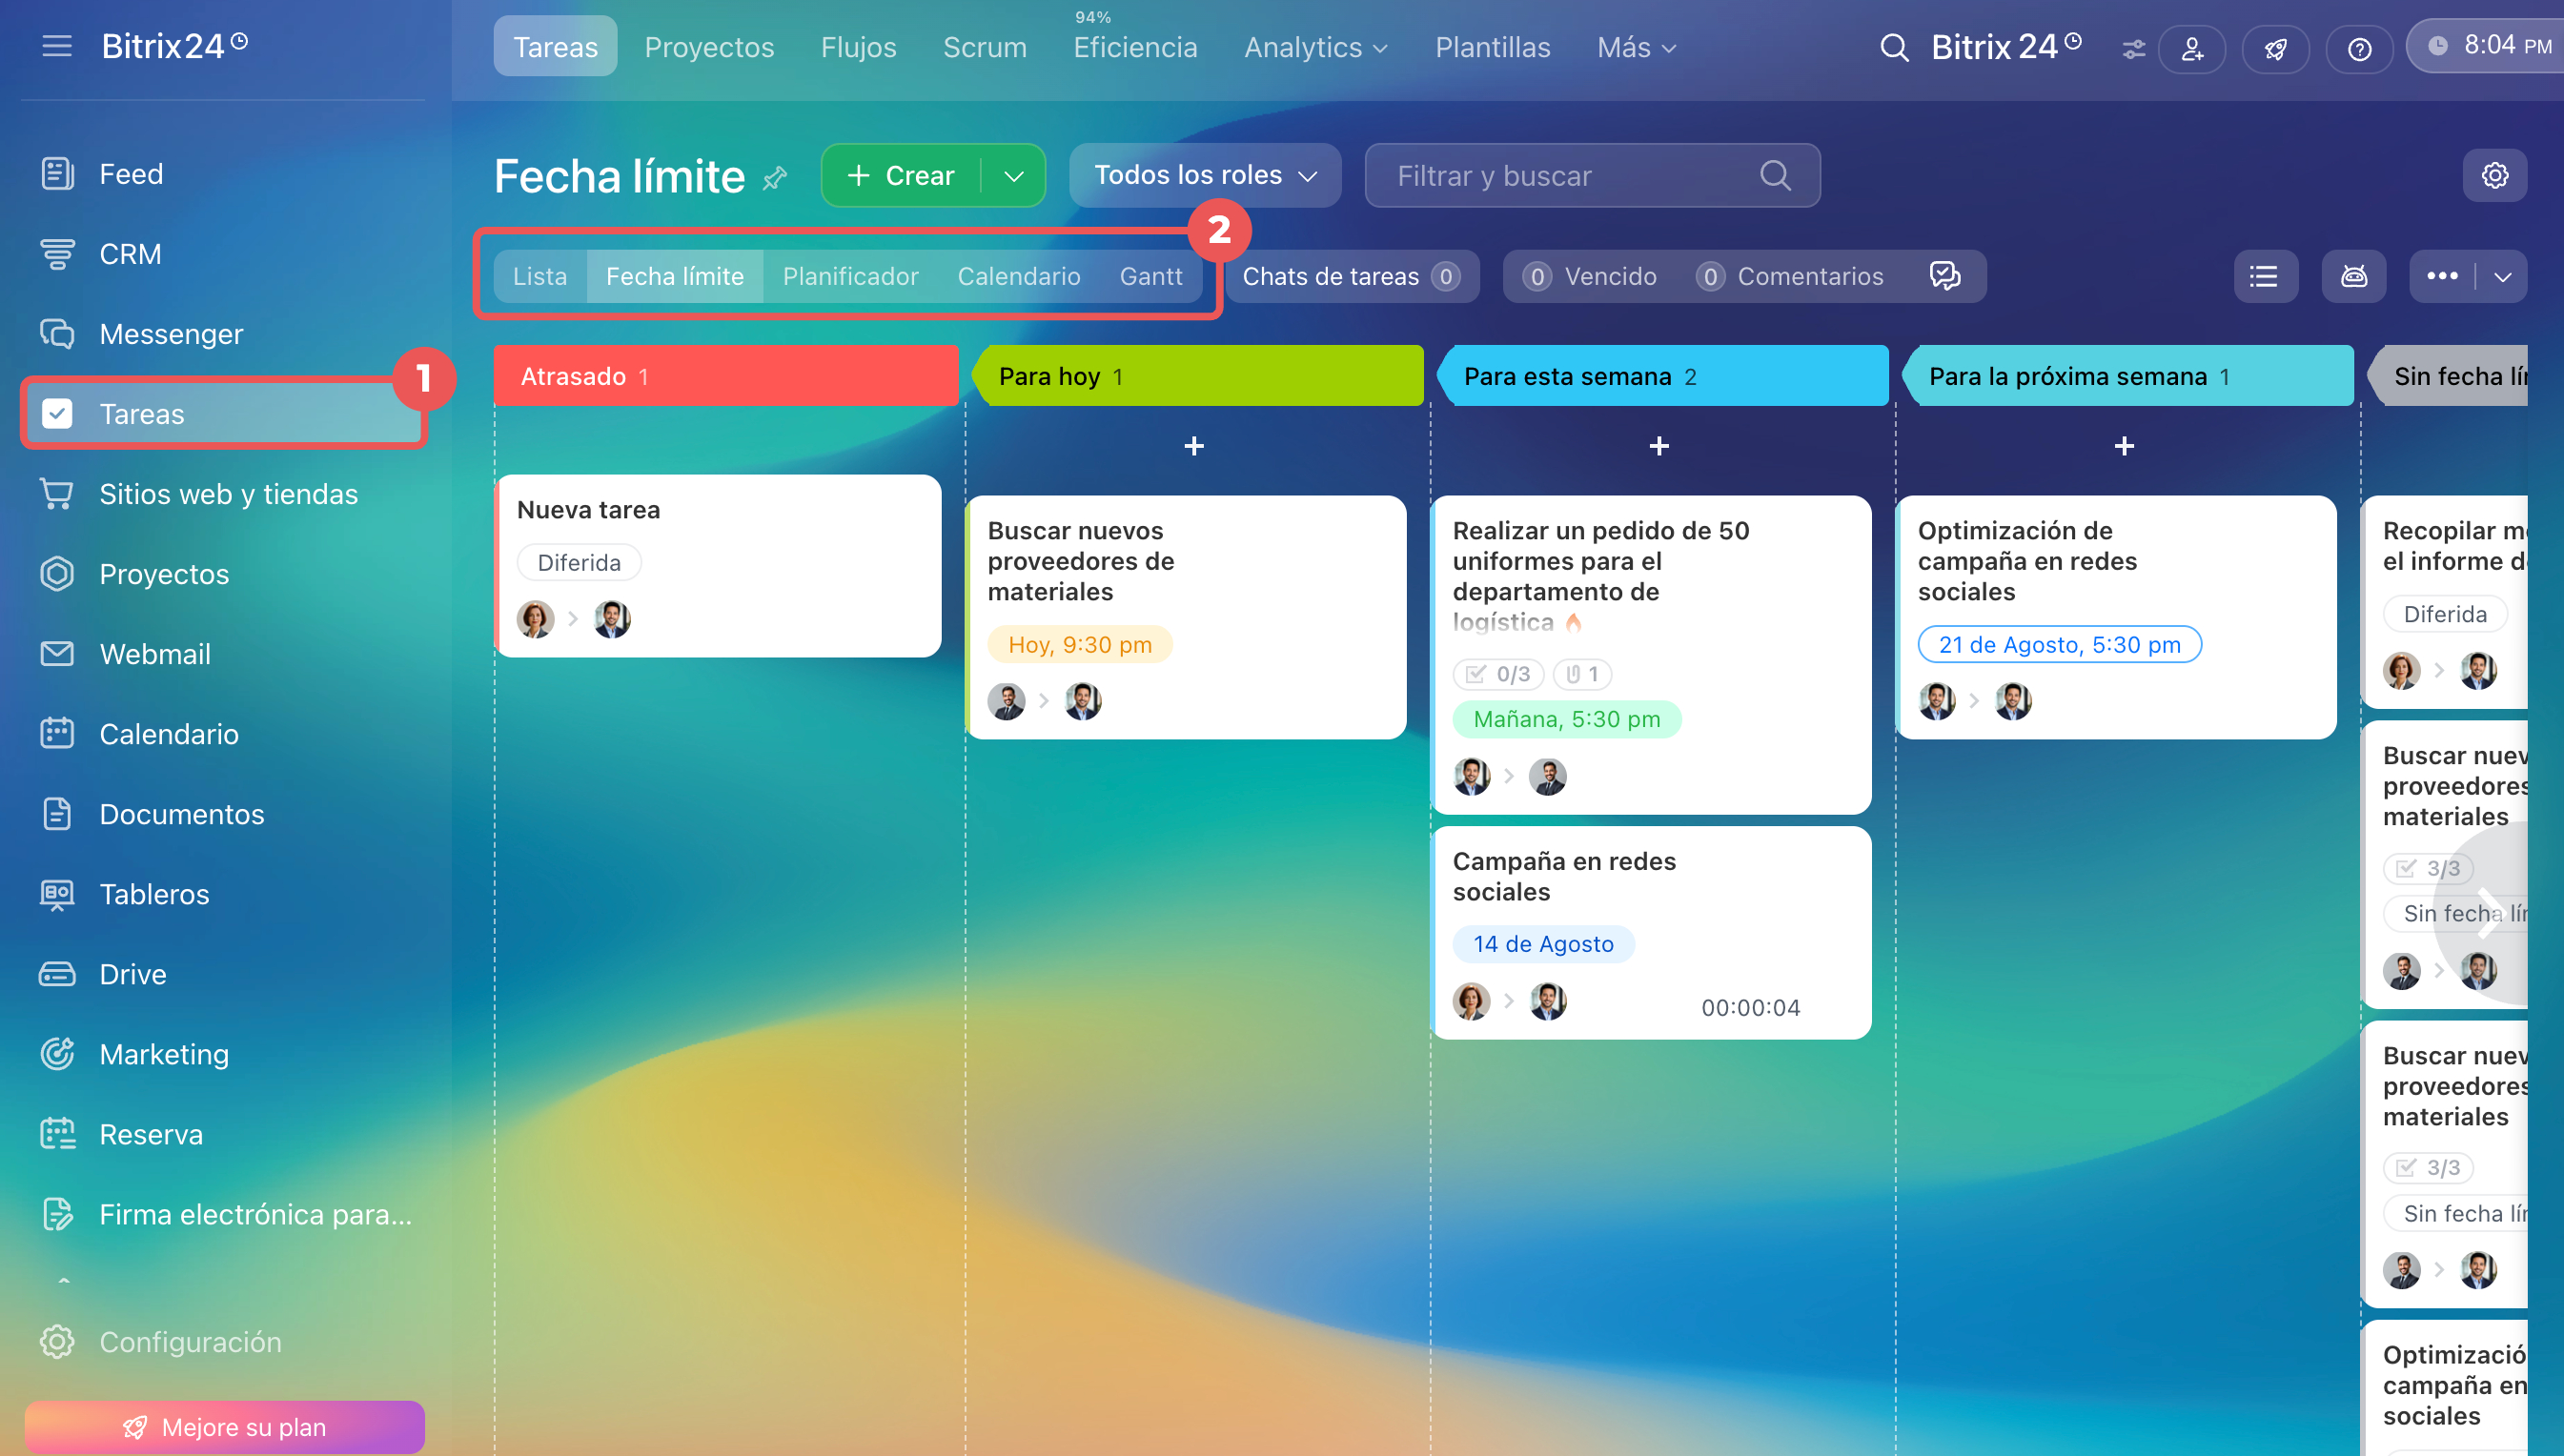Viewport: 2564px width, 1456px height.
Task: Open the hamburger menu icon
Action: point(57,46)
